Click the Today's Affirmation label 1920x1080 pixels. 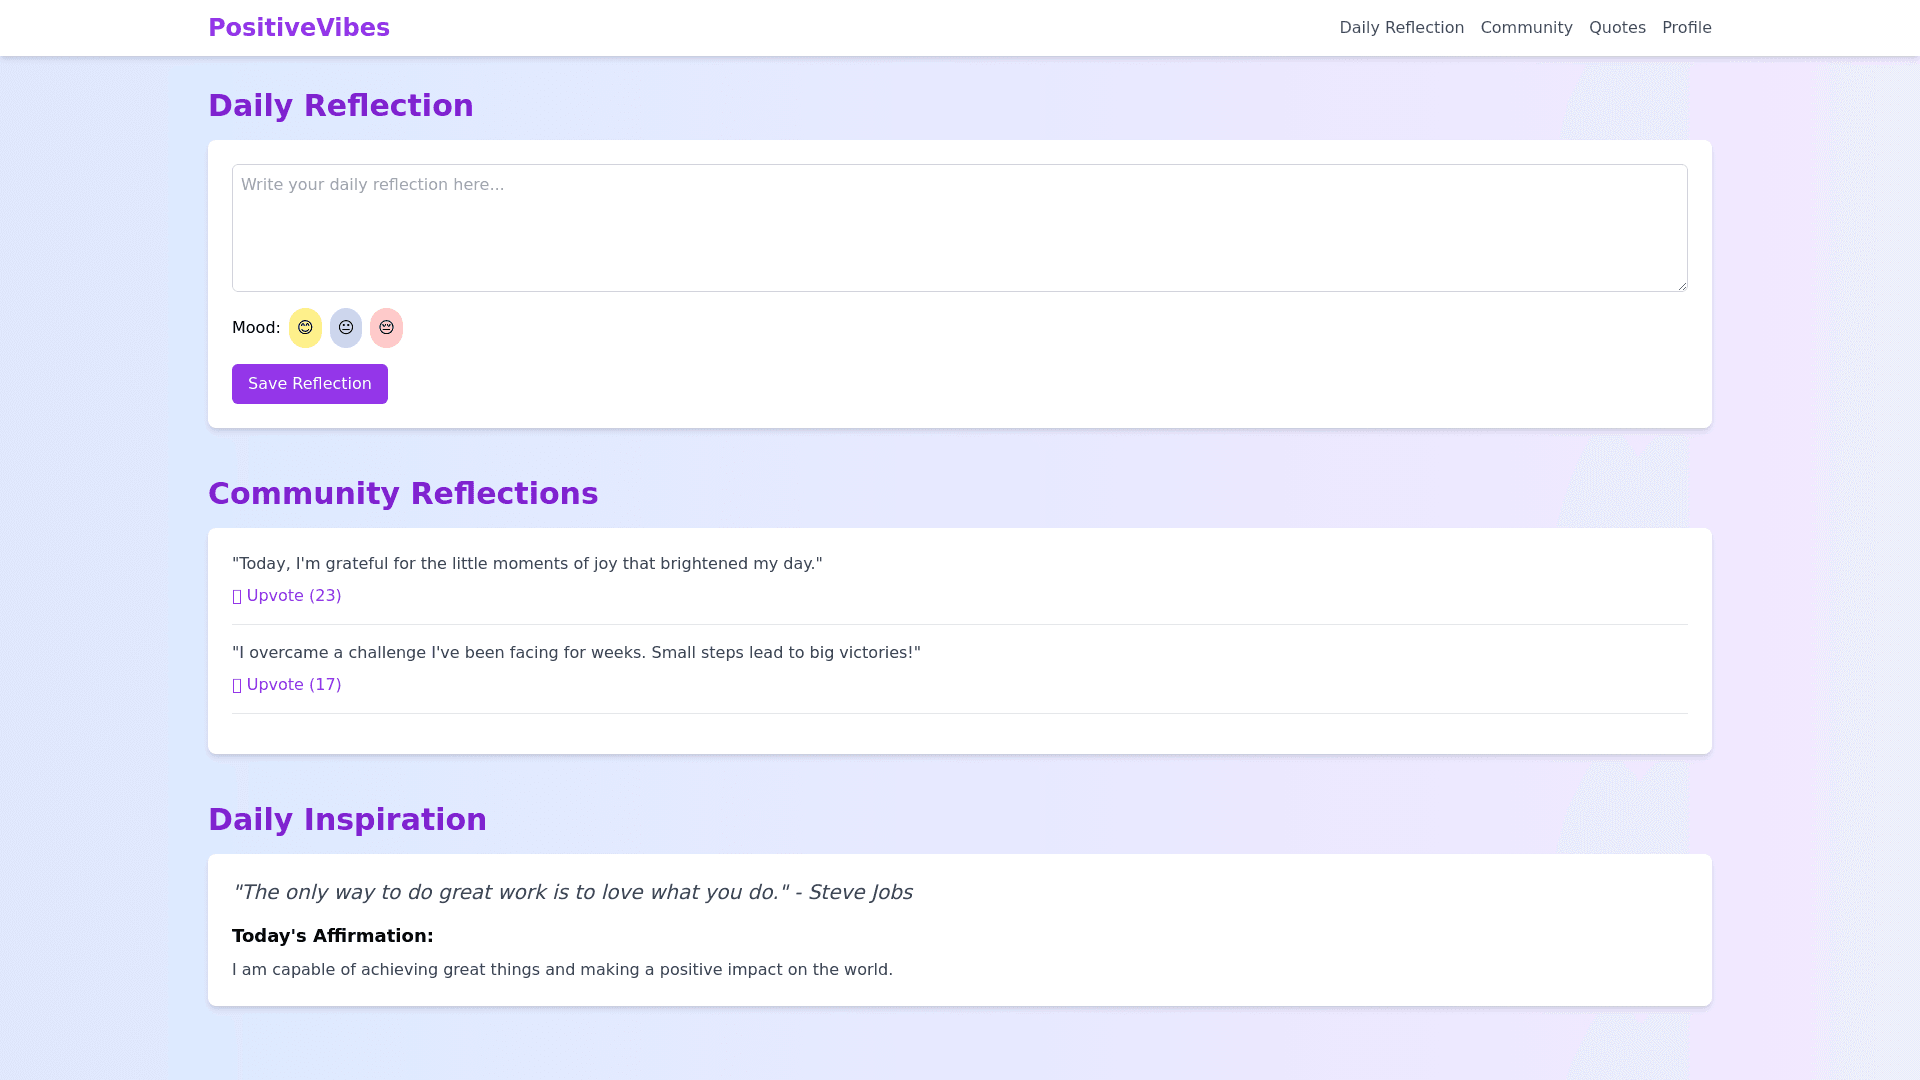click(332, 936)
